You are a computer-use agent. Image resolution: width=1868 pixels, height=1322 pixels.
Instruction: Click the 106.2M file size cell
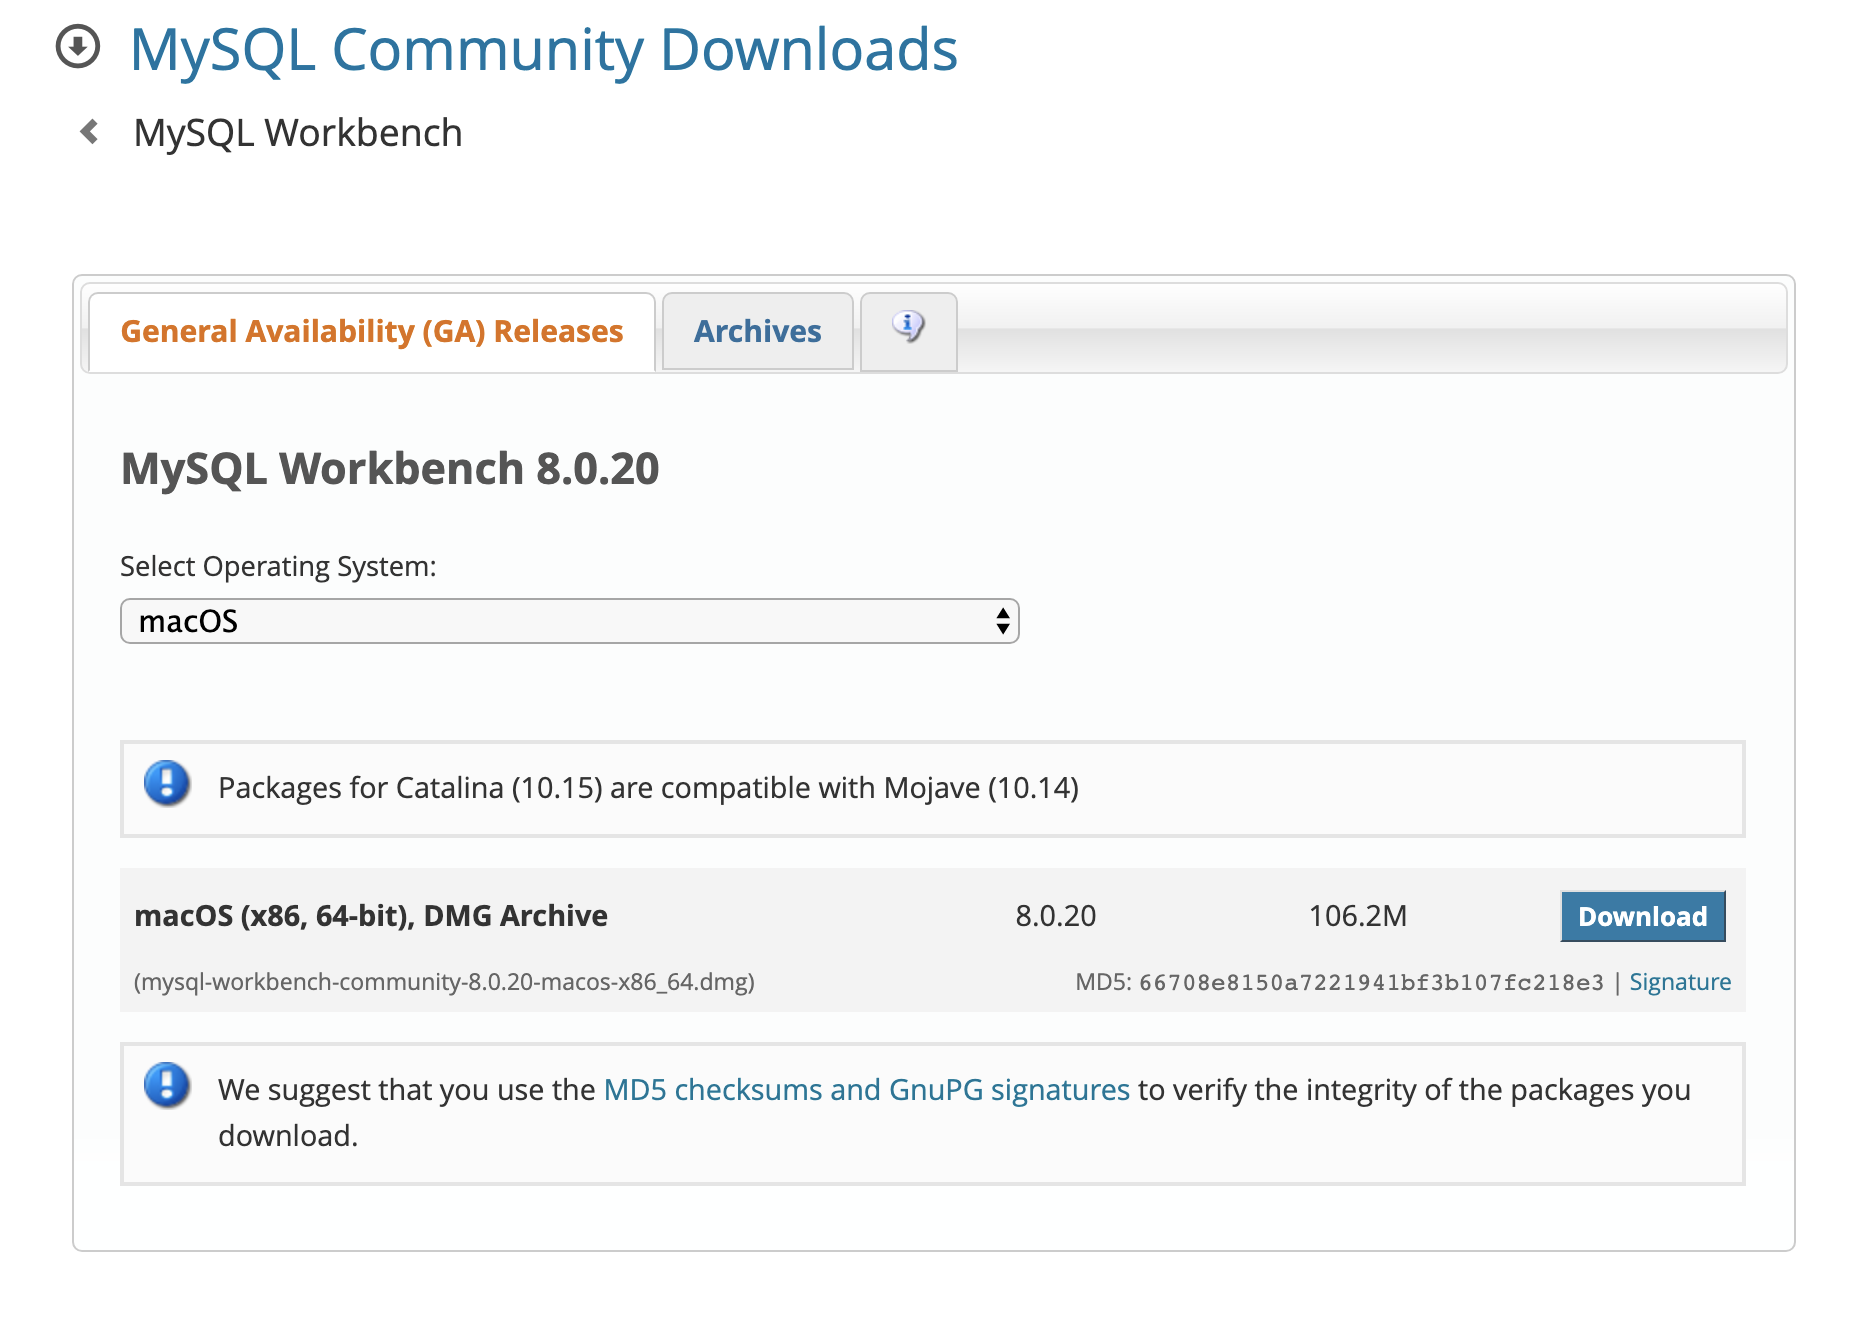click(1358, 916)
